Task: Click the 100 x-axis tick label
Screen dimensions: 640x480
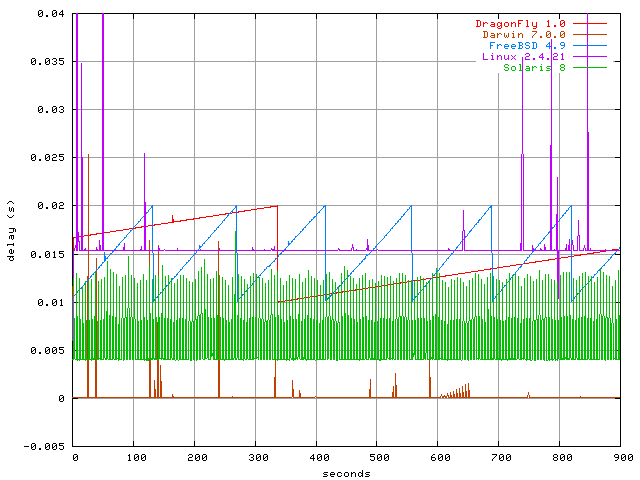Action: point(134,457)
